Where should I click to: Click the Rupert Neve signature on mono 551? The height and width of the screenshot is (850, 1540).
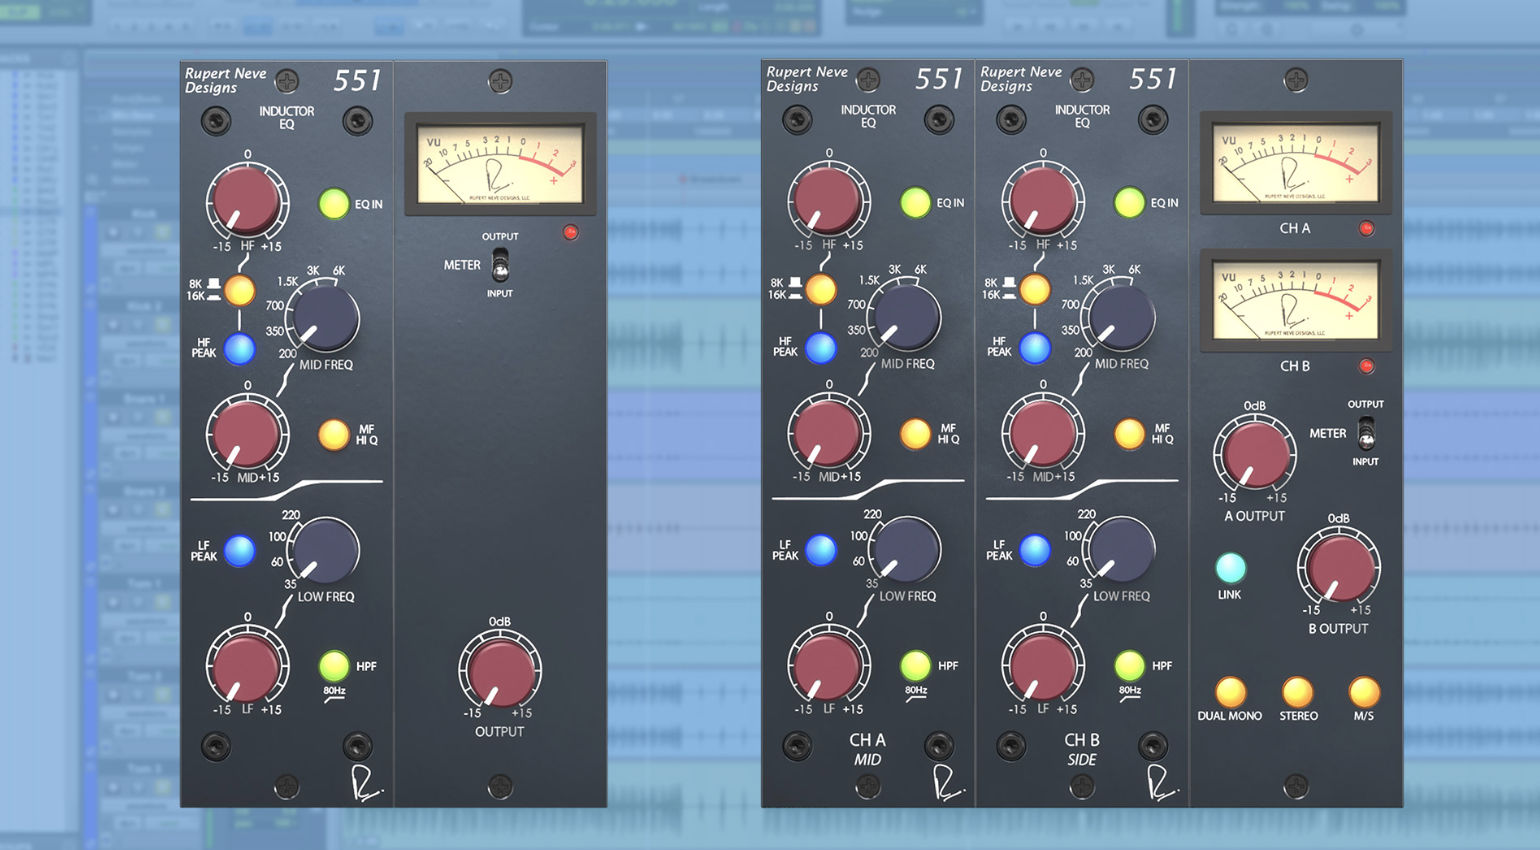(366, 783)
